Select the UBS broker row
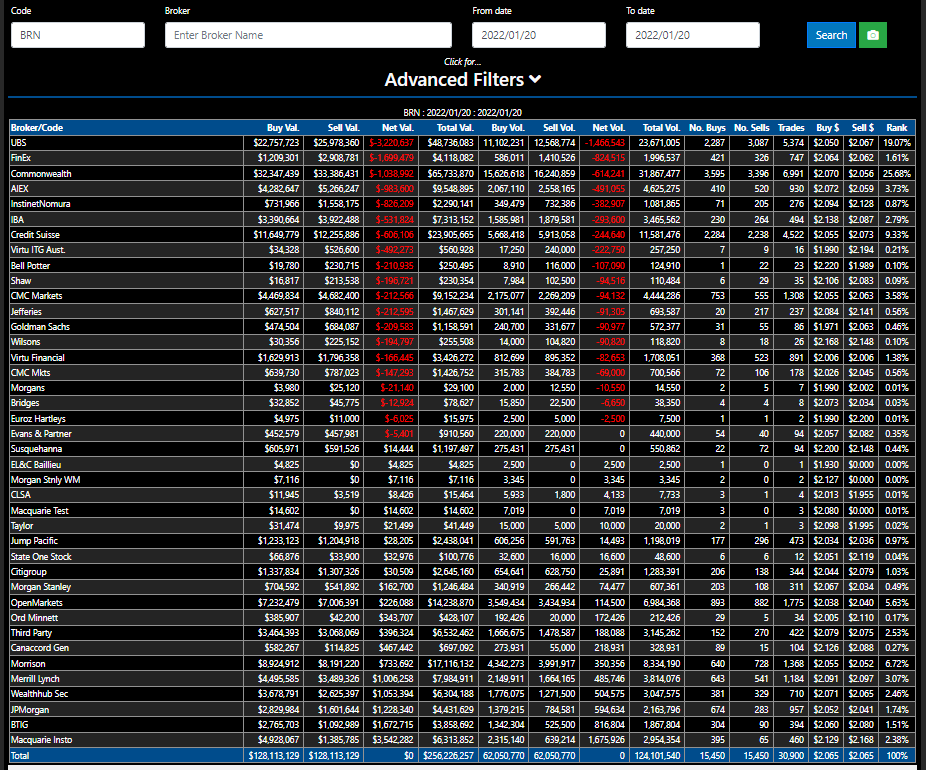The width and height of the screenshot is (926, 770). (19, 143)
